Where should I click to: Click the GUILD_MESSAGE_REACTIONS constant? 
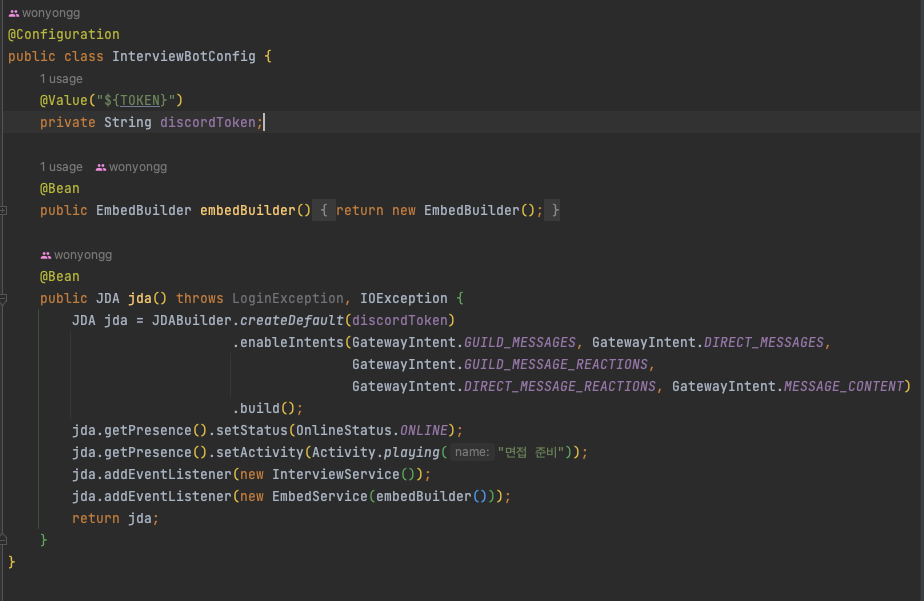(x=556, y=365)
